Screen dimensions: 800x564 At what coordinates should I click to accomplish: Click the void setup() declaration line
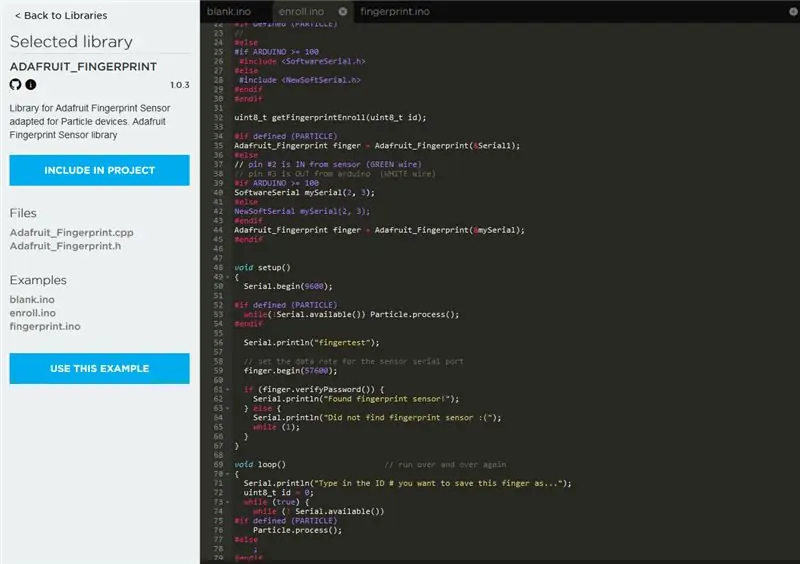262,267
